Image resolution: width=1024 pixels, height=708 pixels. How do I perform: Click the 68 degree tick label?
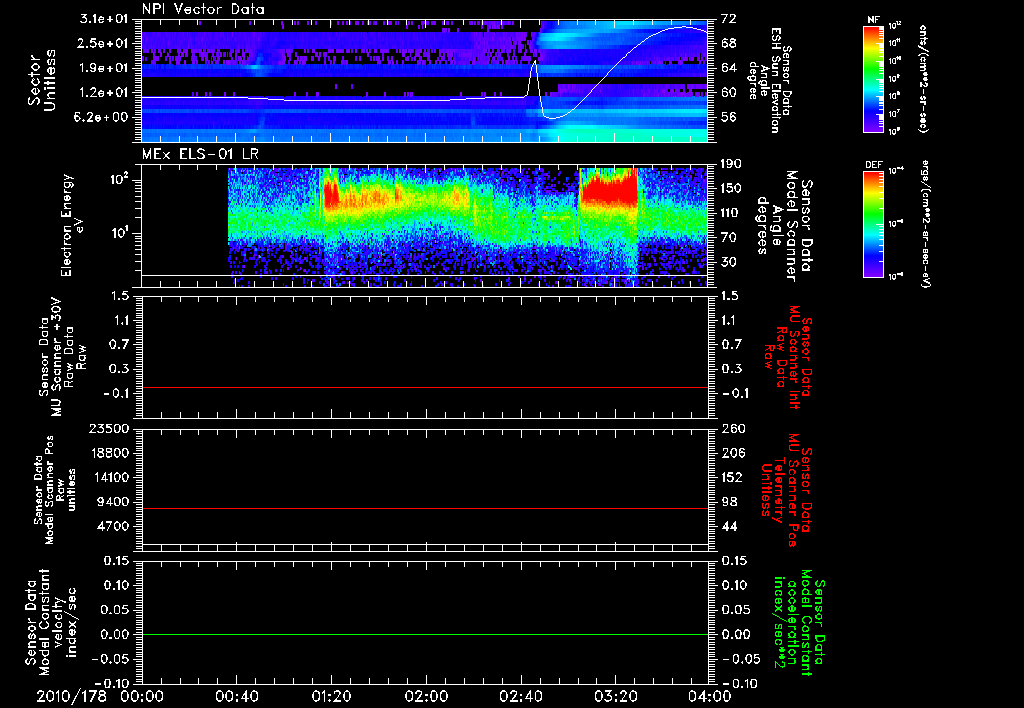(728, 43)
